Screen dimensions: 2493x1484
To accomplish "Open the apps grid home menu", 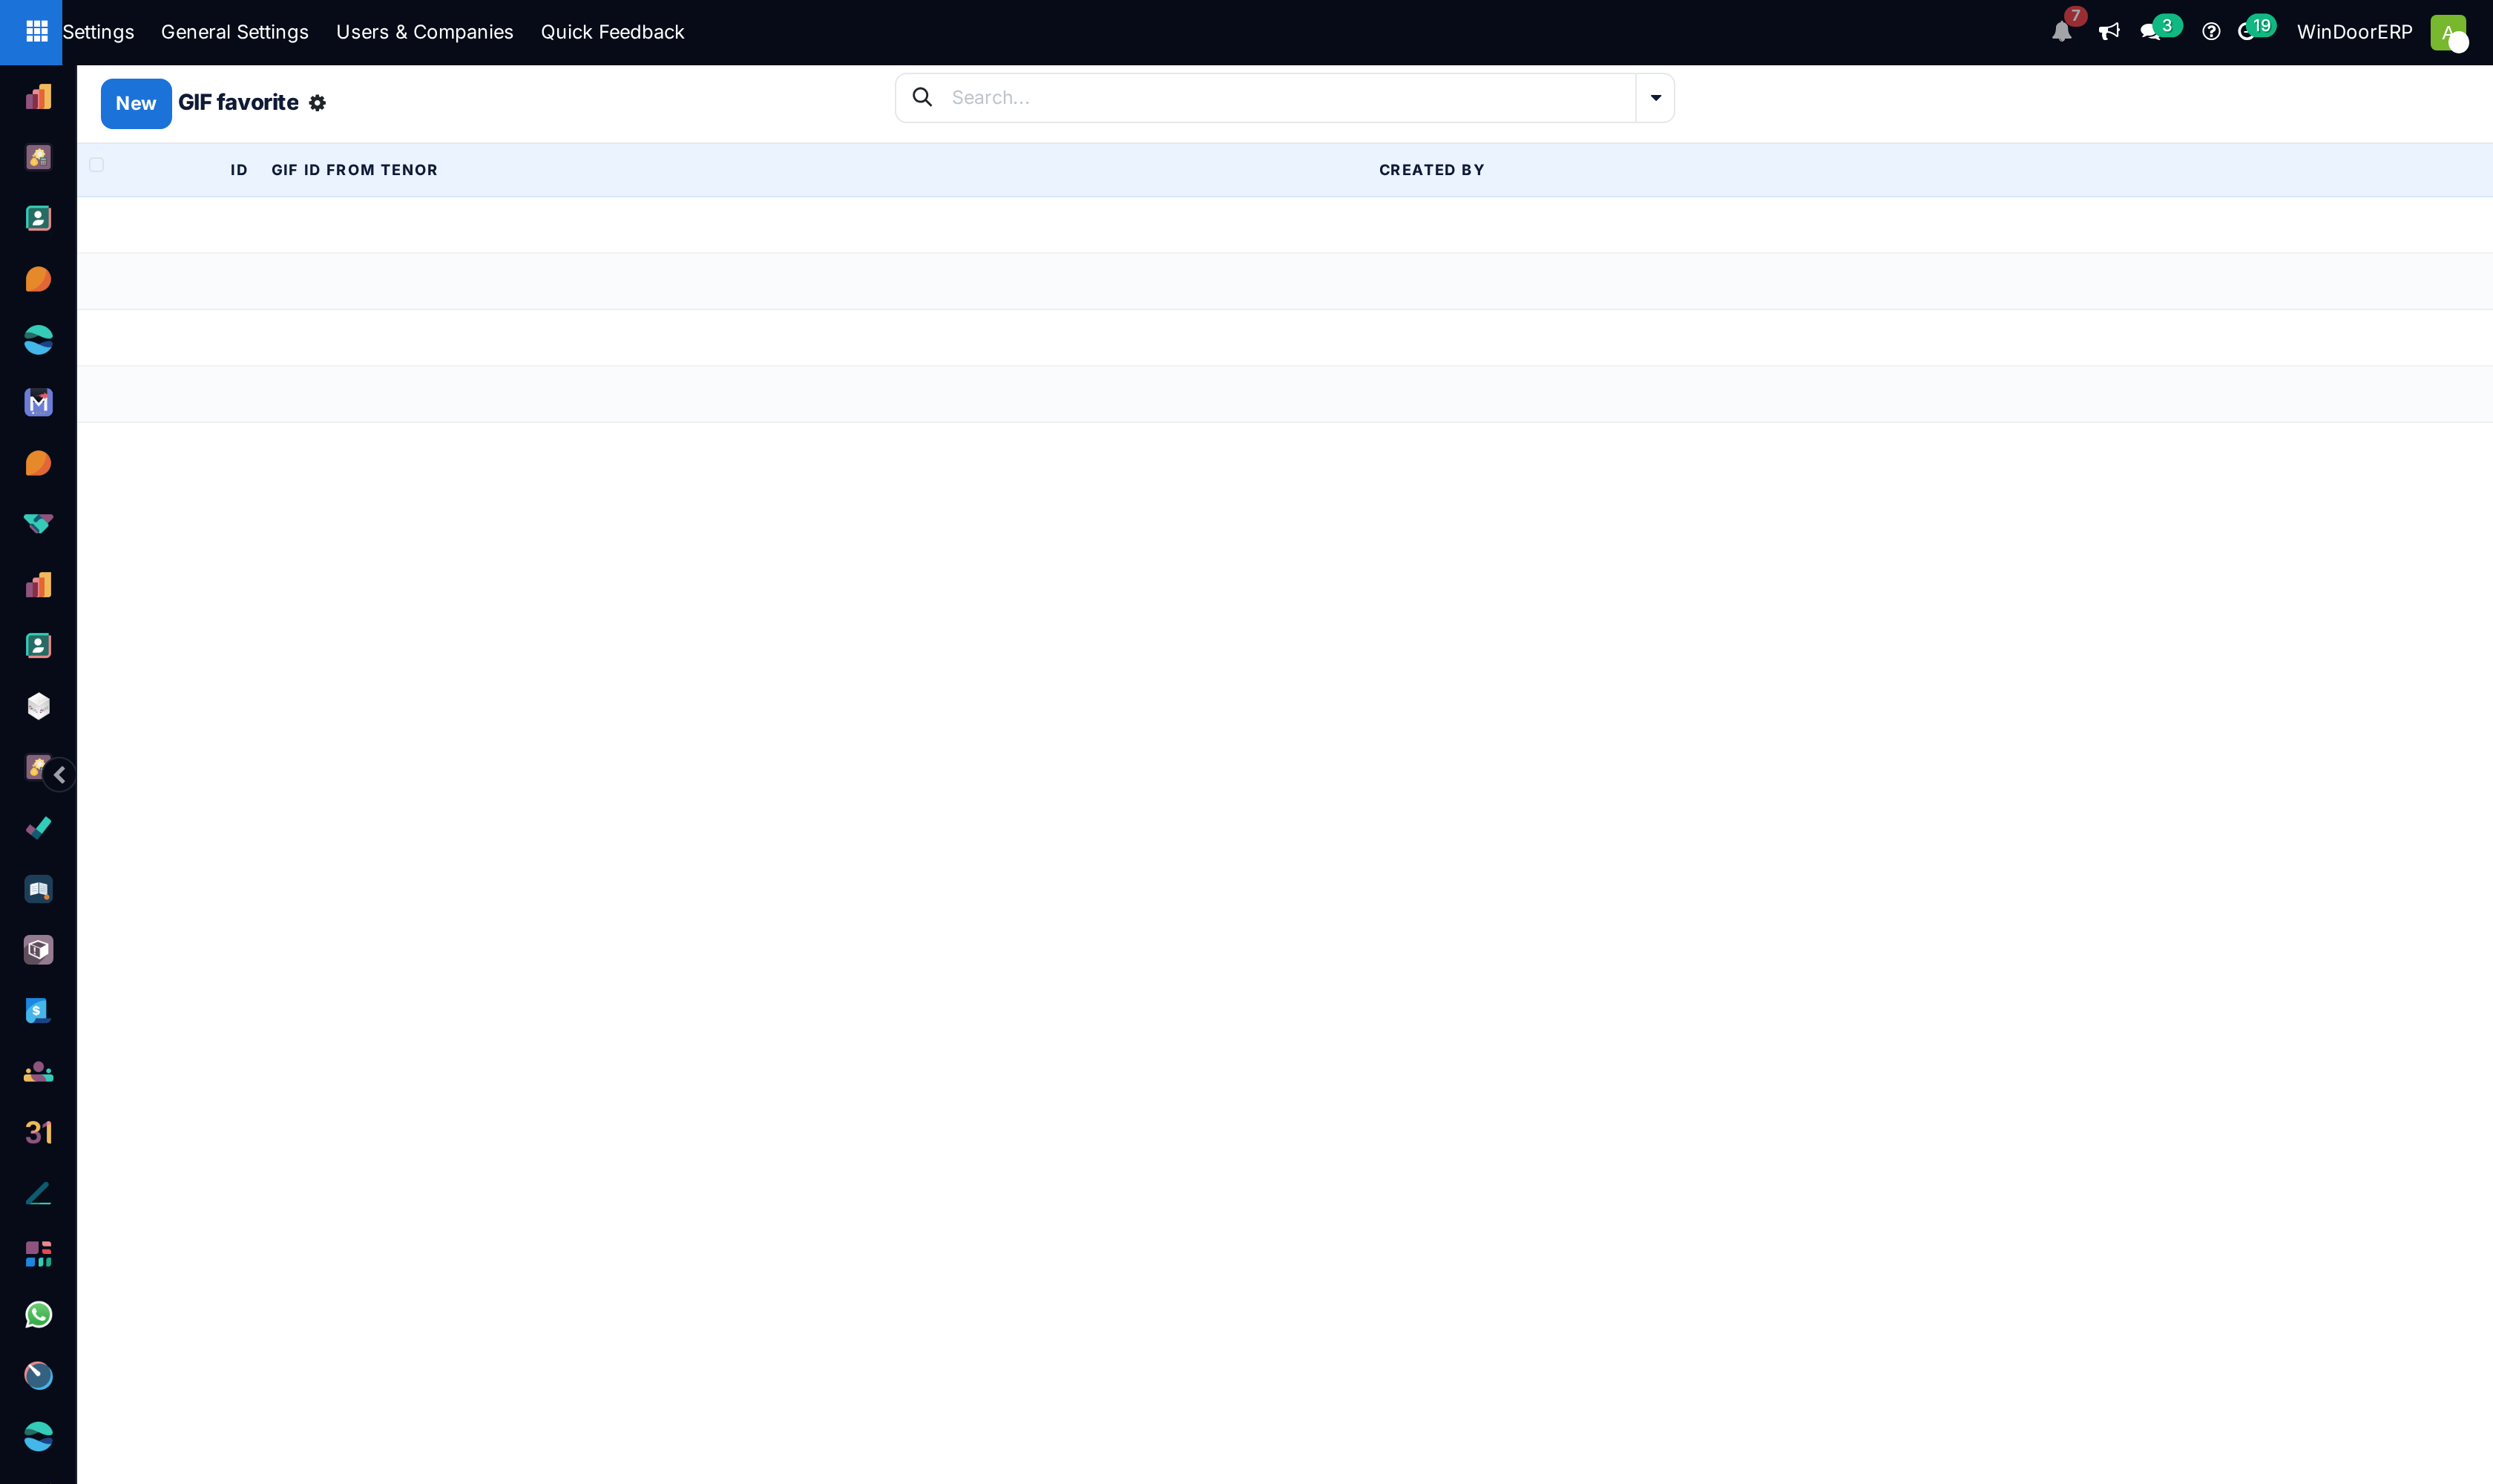I will pos(36,32).
